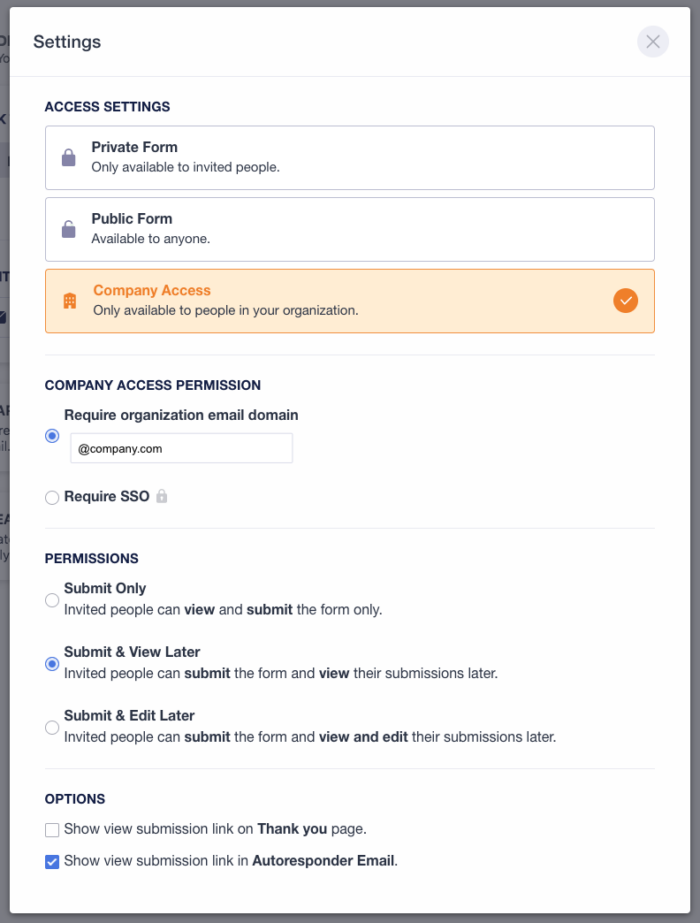Select the Submit & Edit Later permission
Screen dimensions: 700x923
tap(52, 727)
